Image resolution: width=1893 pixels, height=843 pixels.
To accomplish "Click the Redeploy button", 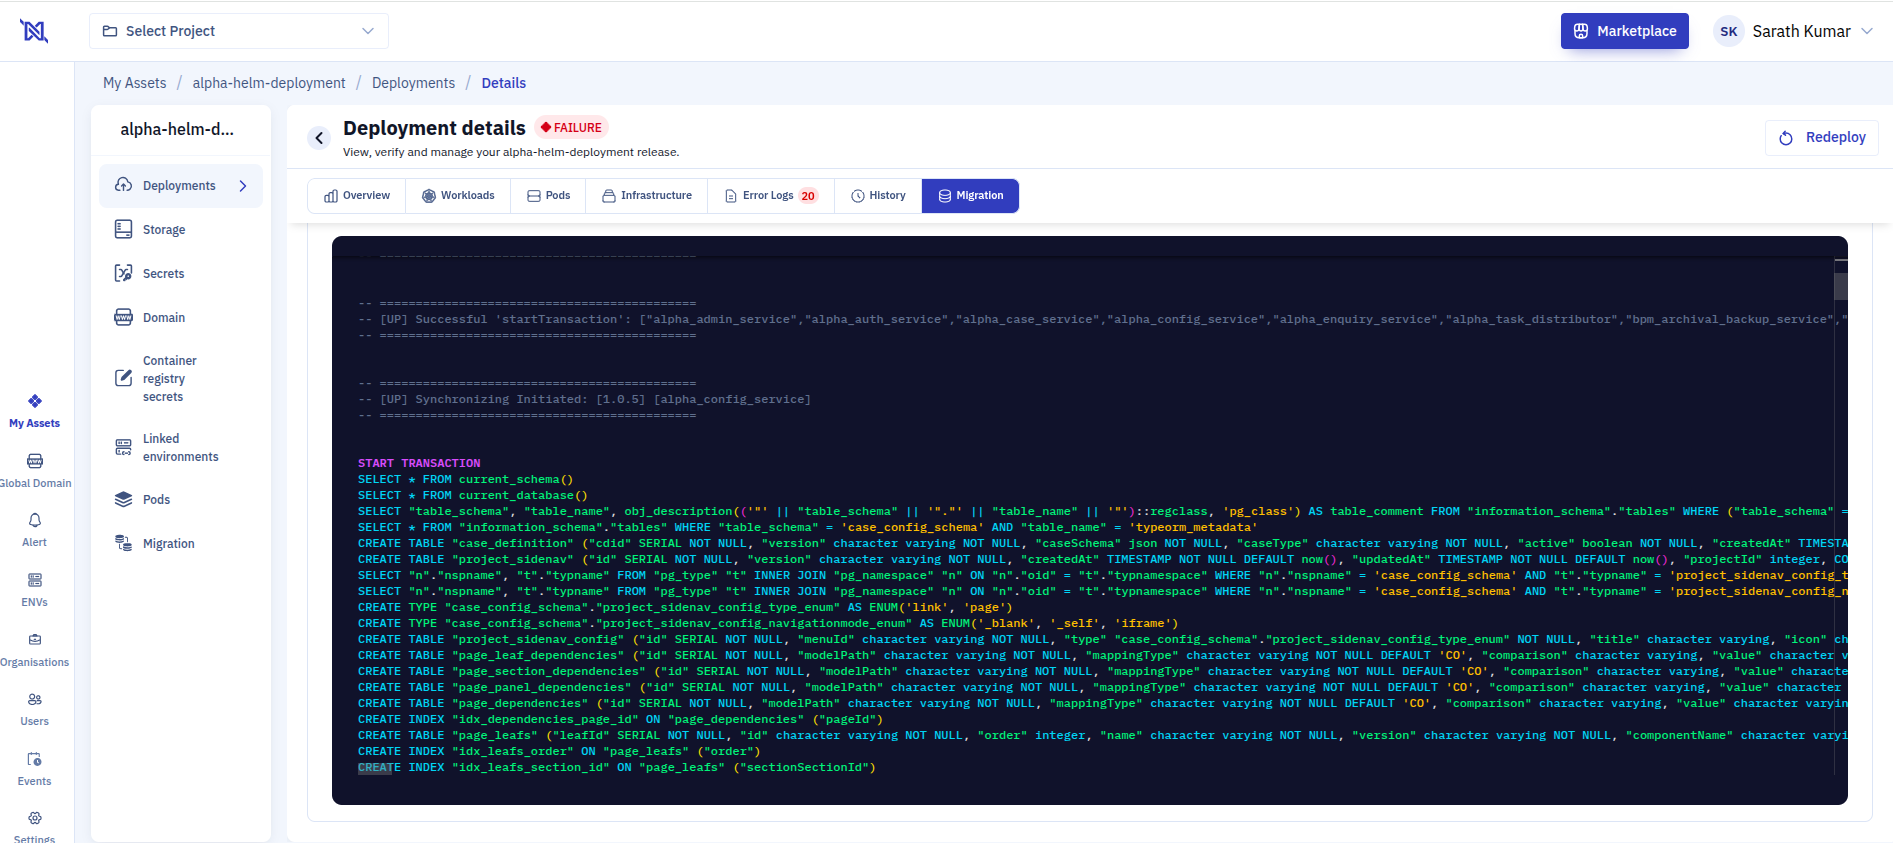I will [x=1821, y=137].
